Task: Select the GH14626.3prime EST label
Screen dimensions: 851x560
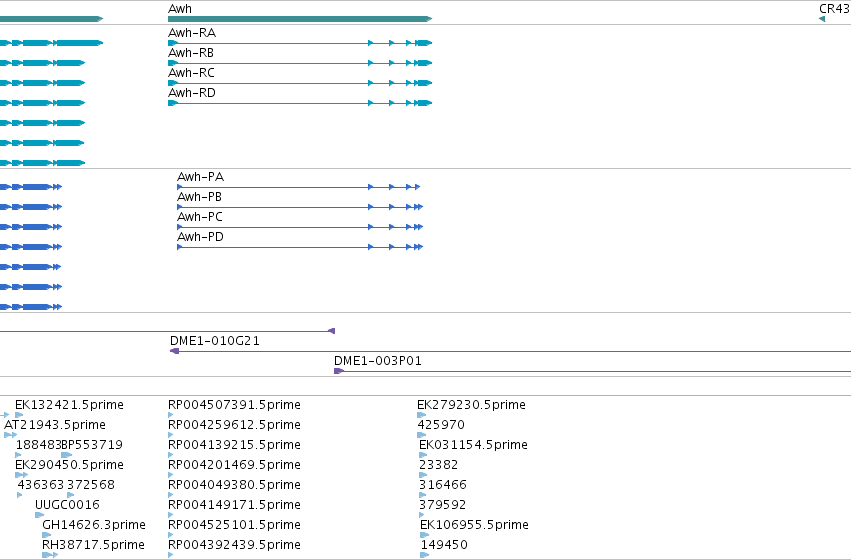Action: 94,525
